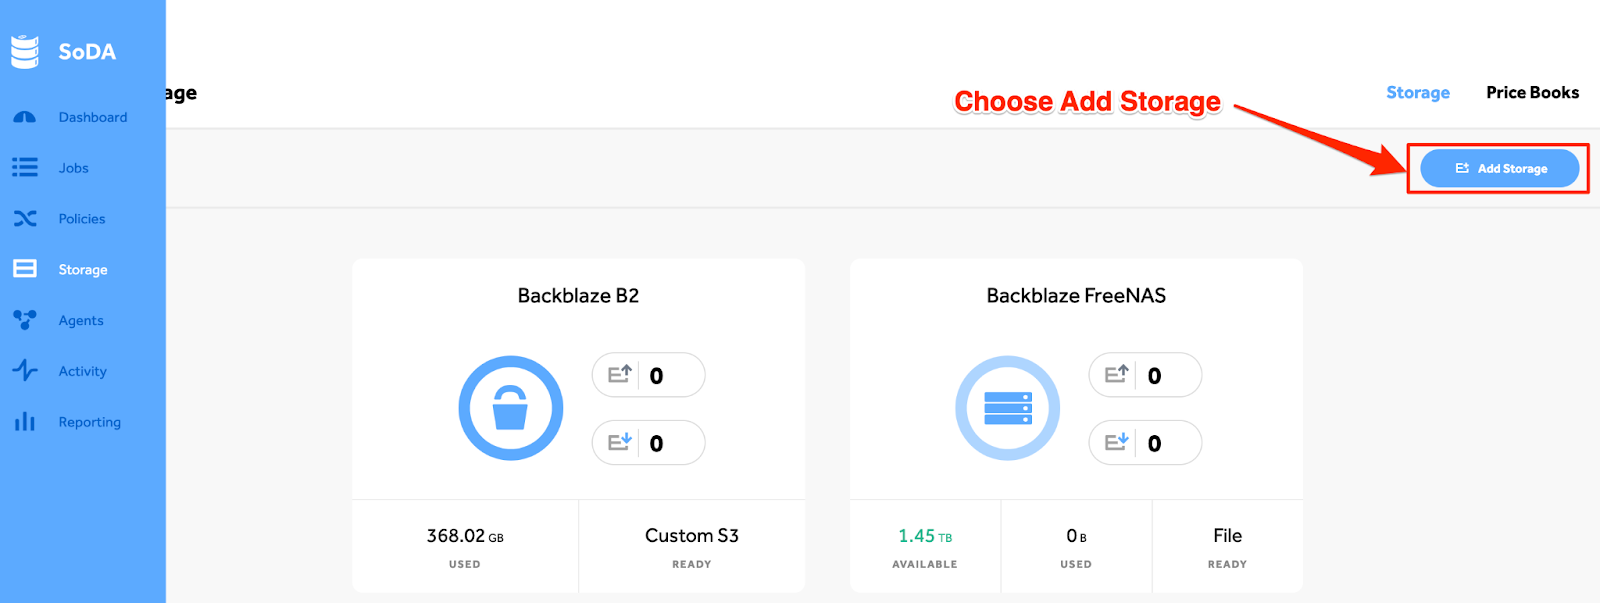Click the Agents nodes icon

point(25,320)
